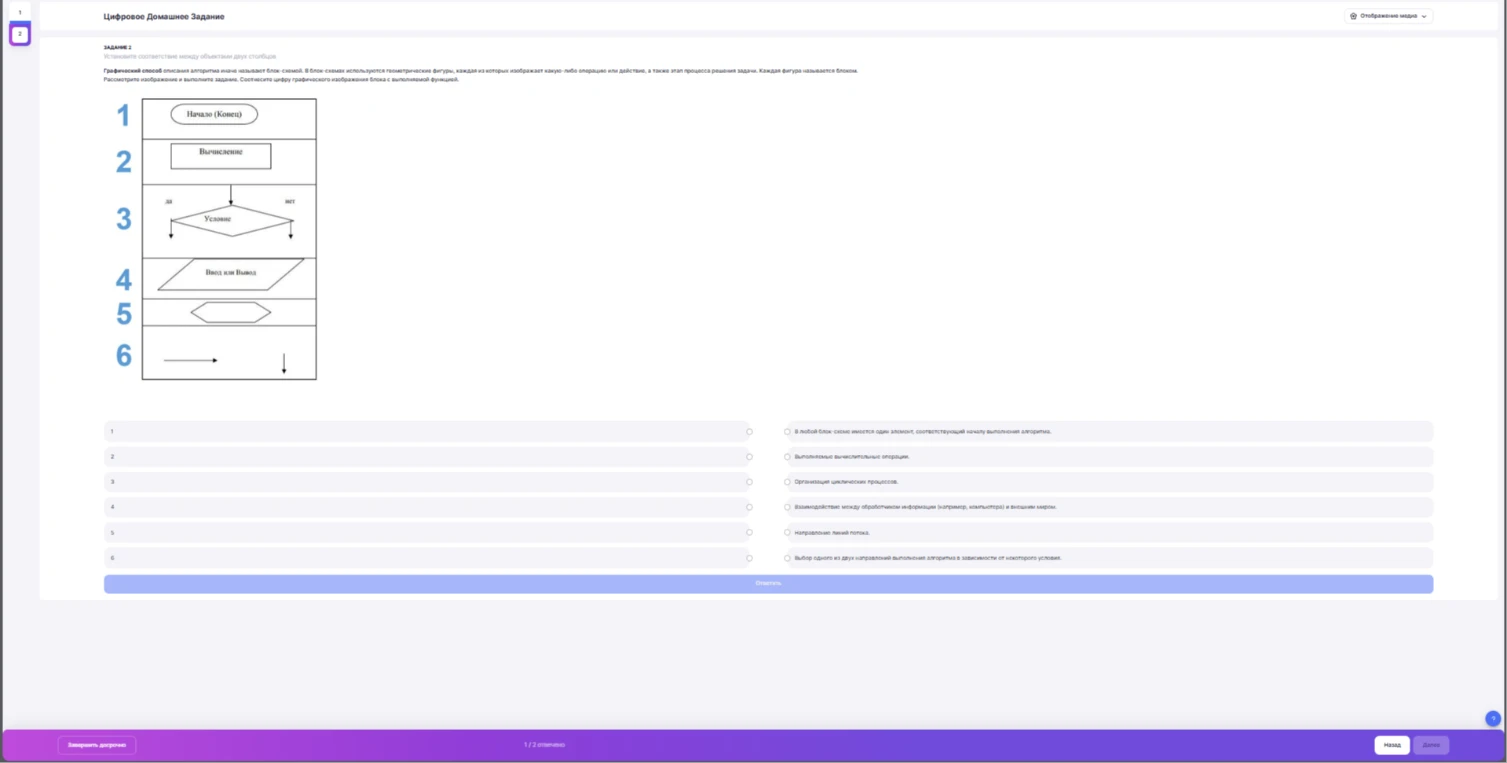Select the connector circle on left row 1
This screenshot has height=763, width=1507.
[x=749, y=432]
